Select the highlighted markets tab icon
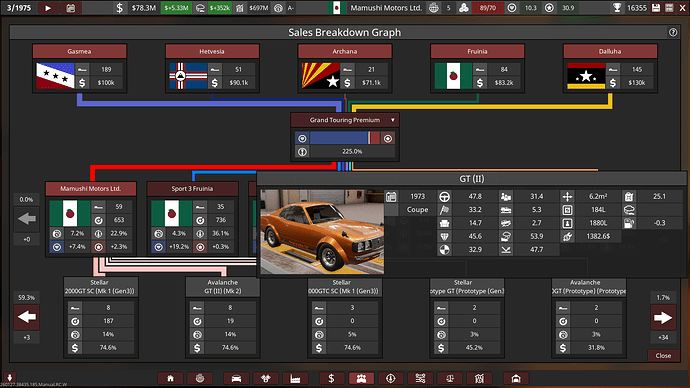The height and width of the screenshot is (388, 690). click(x=361, y=378)
